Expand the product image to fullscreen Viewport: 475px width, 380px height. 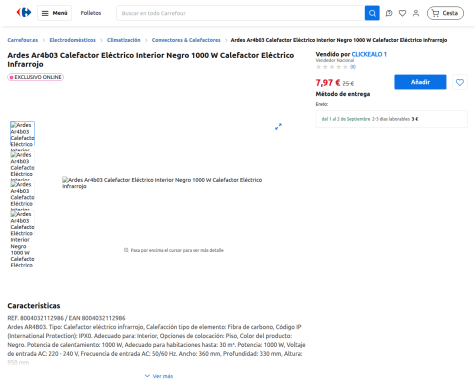pyautogui.click(x=278, y=127)
